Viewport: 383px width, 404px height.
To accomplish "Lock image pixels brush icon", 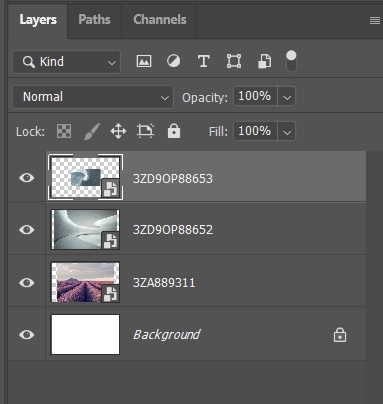I will coord(92,131).
